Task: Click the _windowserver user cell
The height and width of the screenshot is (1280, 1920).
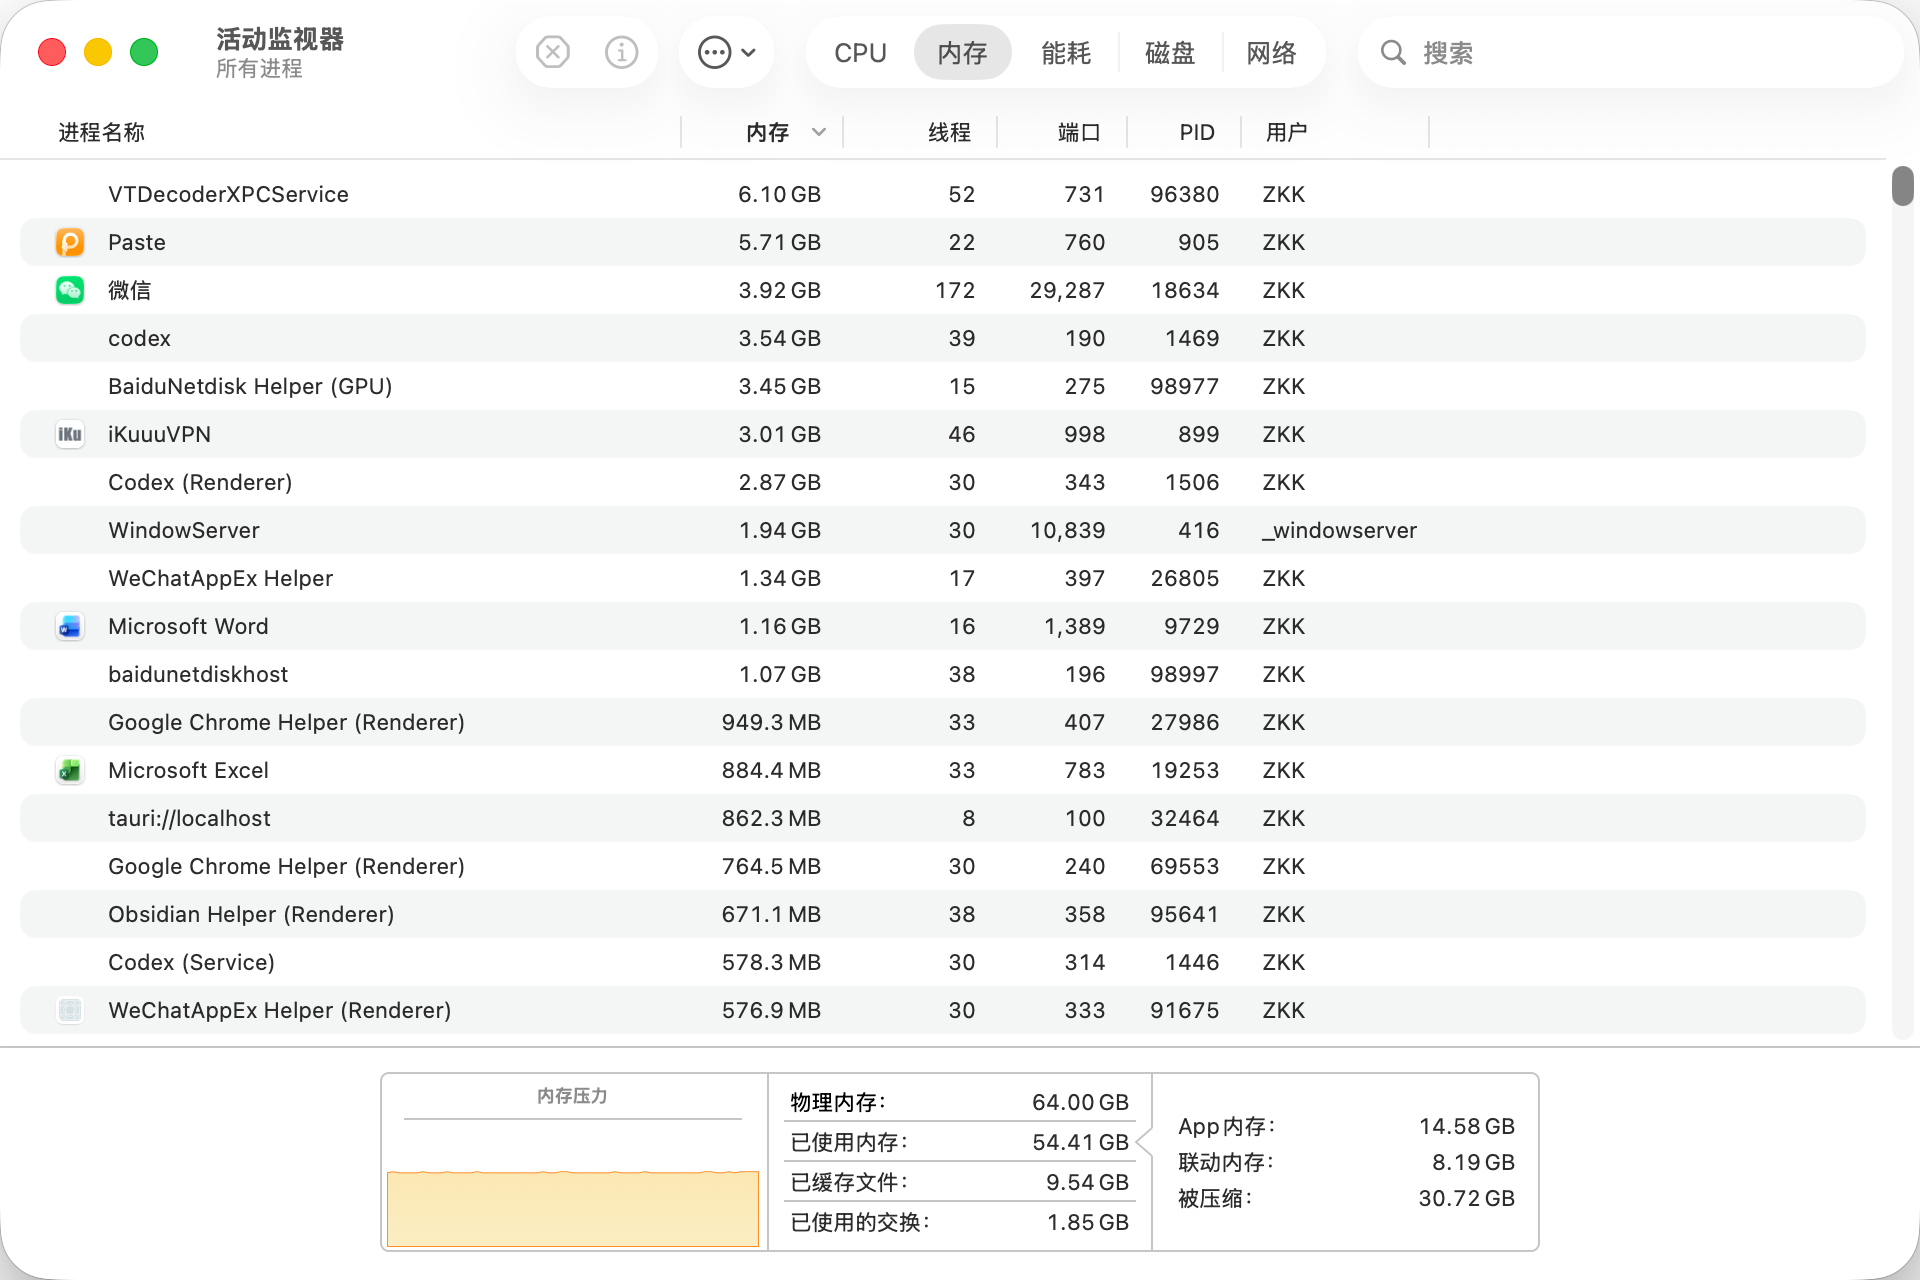Action: tap(1339, 530)
